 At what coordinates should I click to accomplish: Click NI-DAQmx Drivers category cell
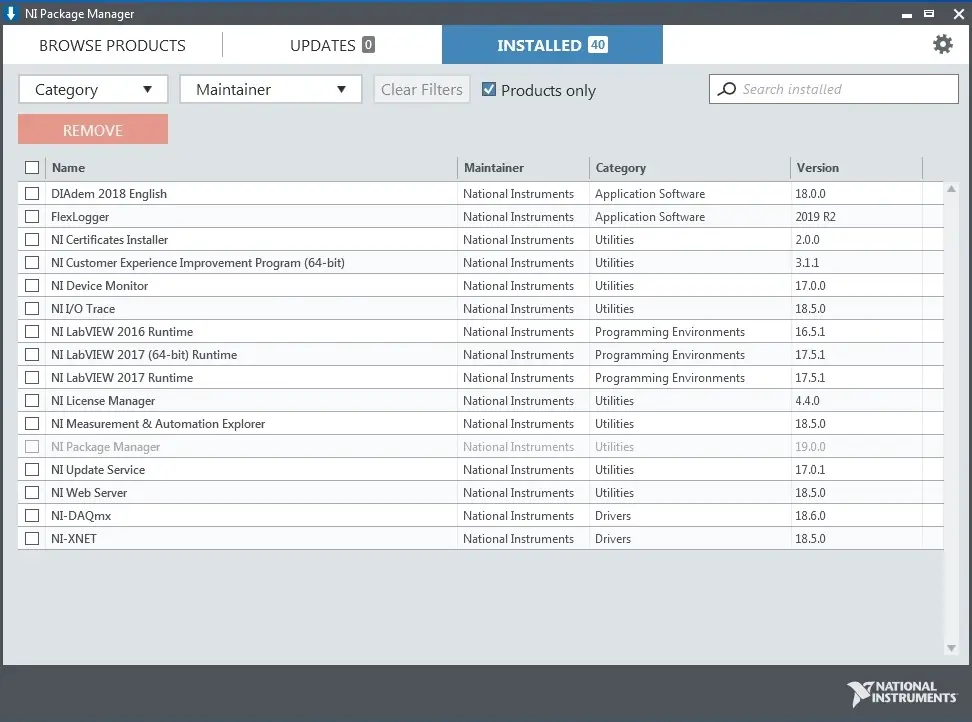pyautogui.click(x=612, y=516)
